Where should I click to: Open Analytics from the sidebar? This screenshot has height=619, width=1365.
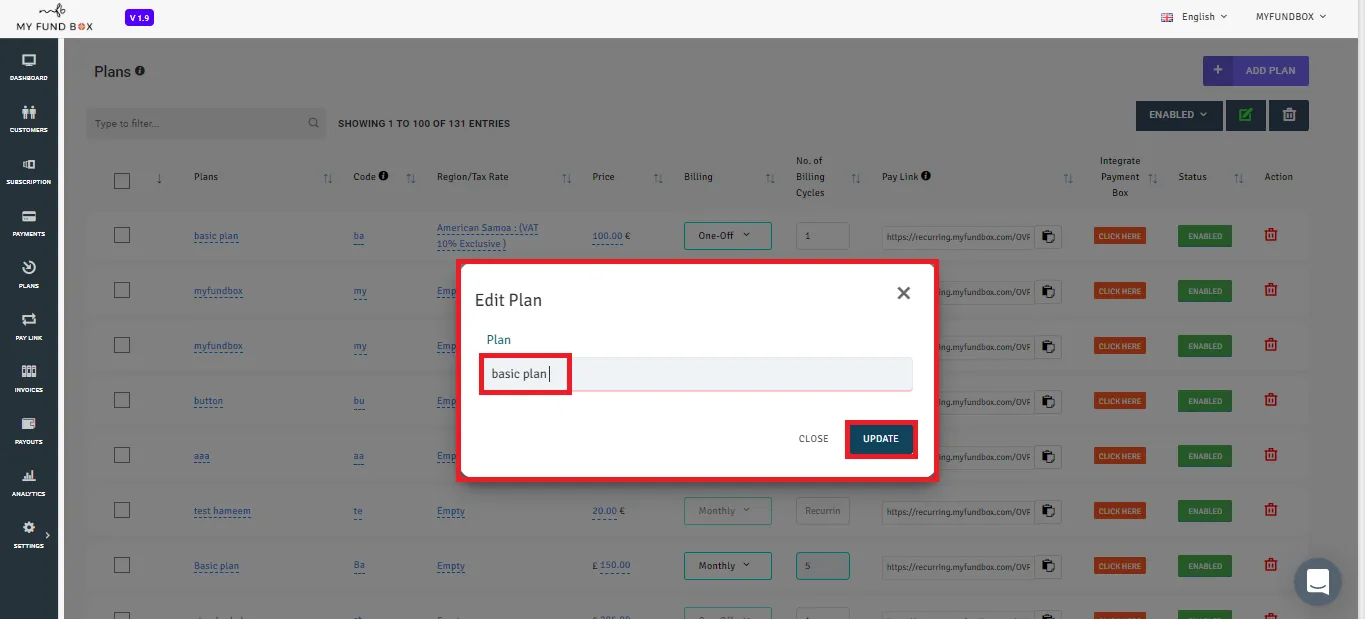(29, 483)
